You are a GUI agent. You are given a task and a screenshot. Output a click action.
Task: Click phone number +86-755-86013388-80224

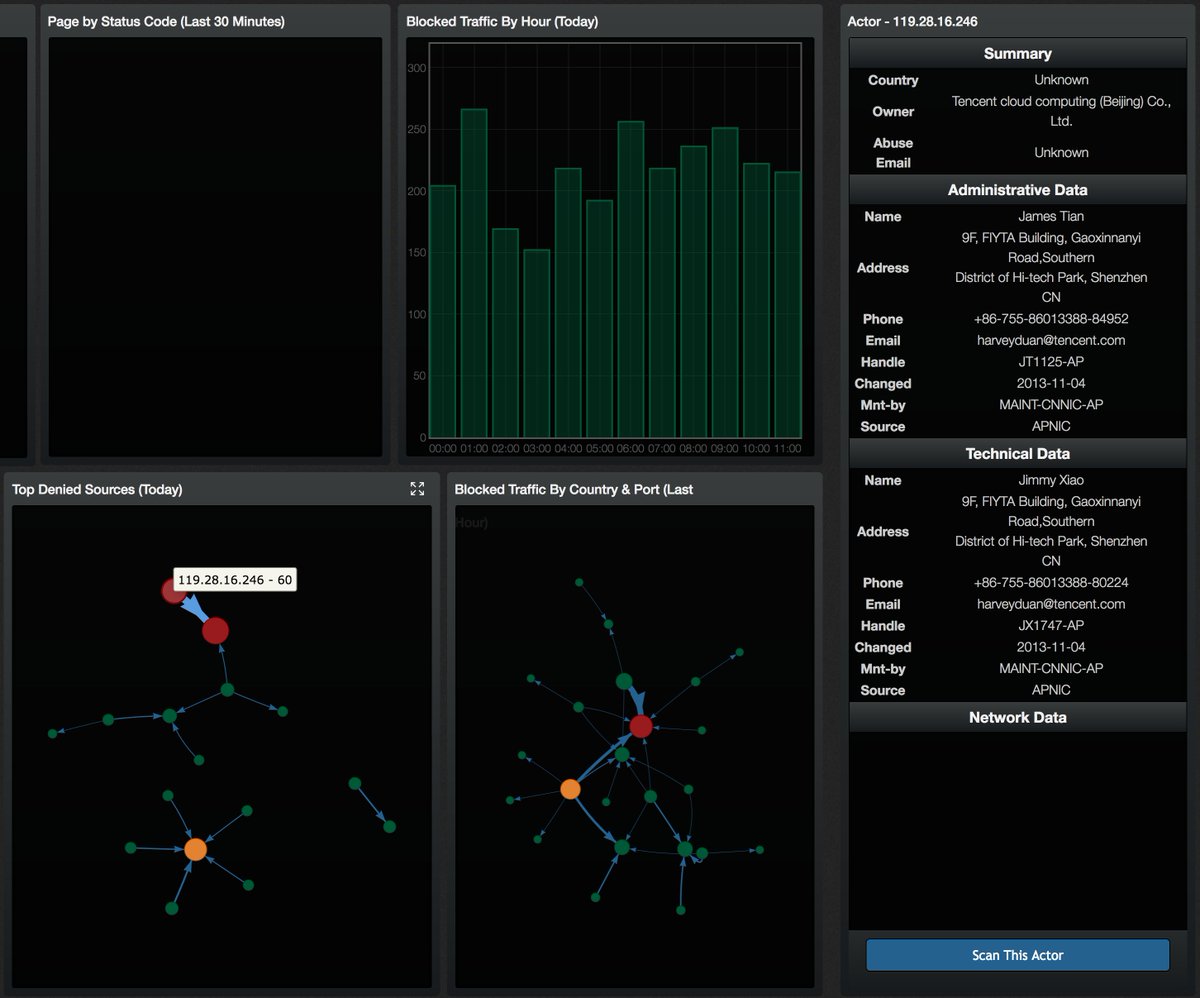pos(1051,583)
